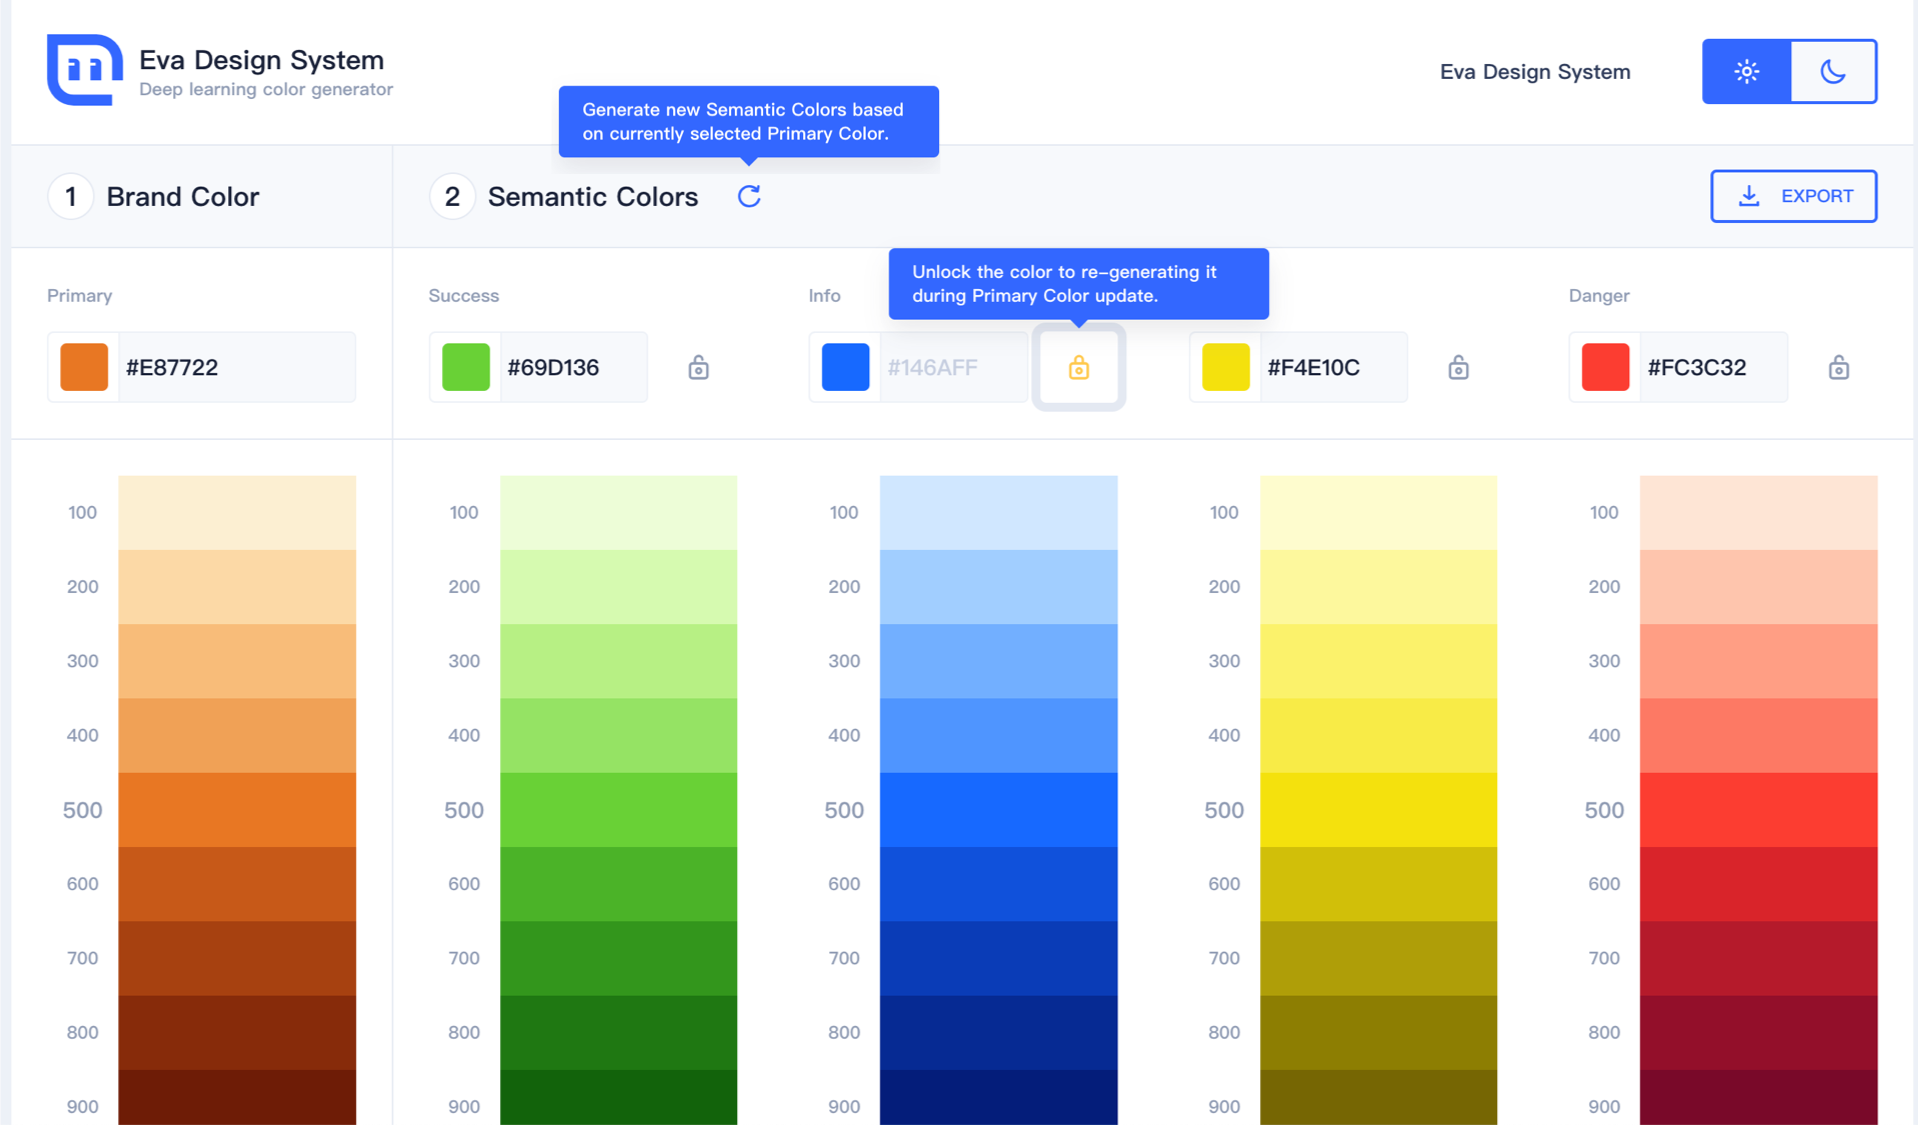This screenshot has height=1125, width=1918.
Task: Edit the Success hex field #69D136
Action: [x=570, y=367]
